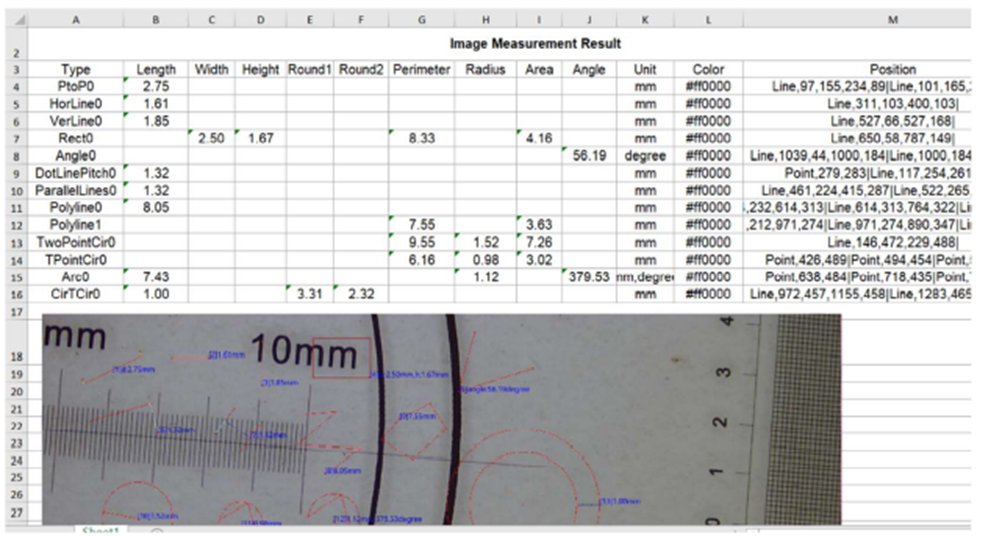
Task: Select the PtoP0 cell
Action: 76,87
